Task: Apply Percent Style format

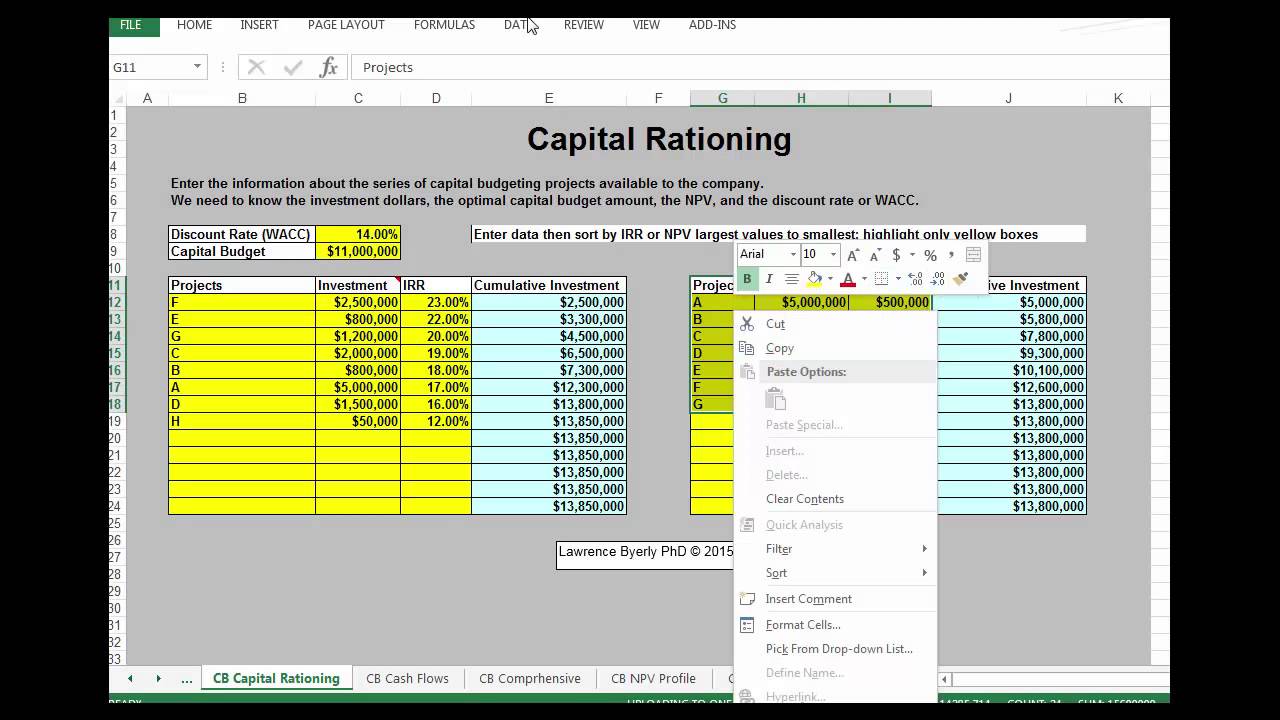Action: click(x=930, y=255)
